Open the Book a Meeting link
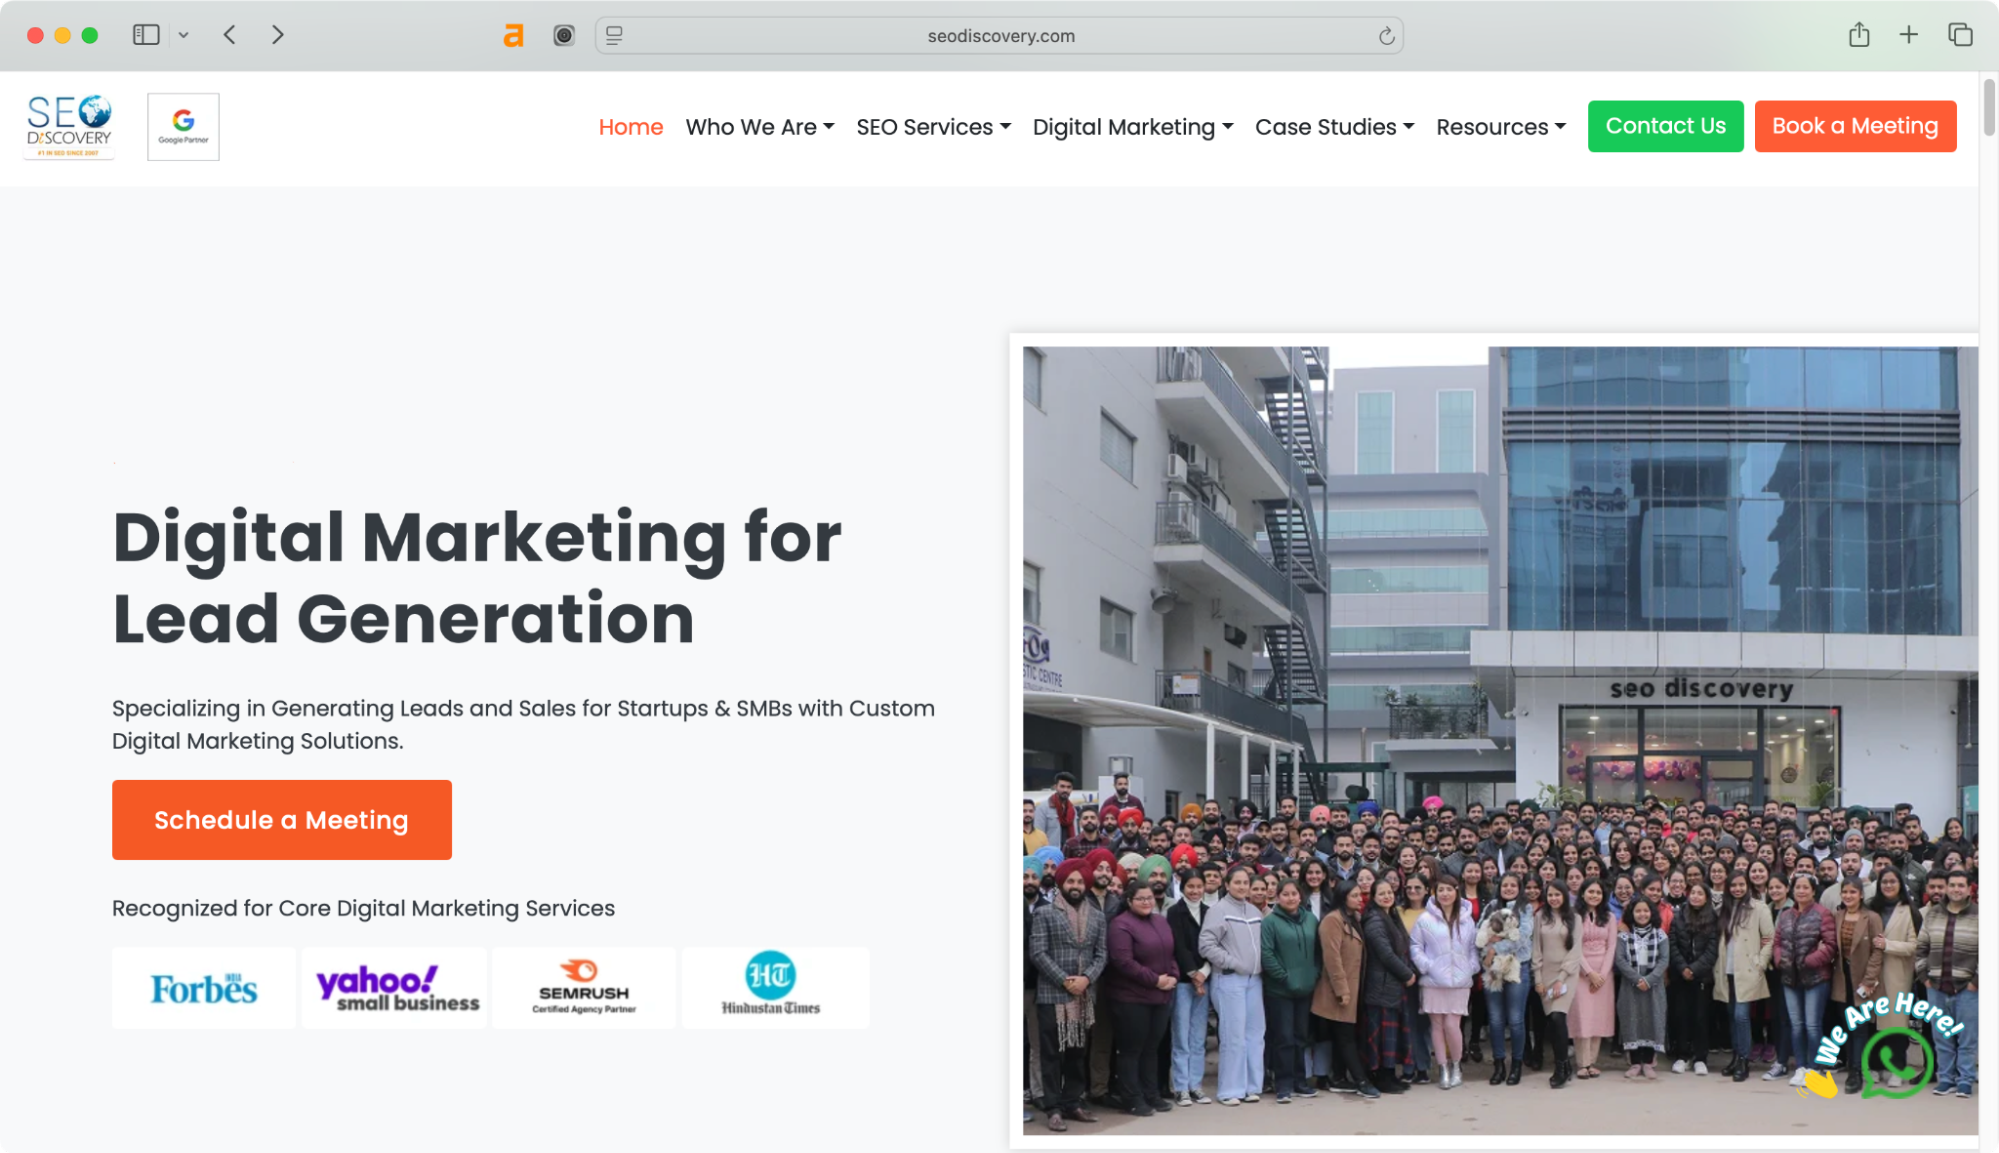The height and width of the screenshot is (1153, 1999). (1855, 126)
